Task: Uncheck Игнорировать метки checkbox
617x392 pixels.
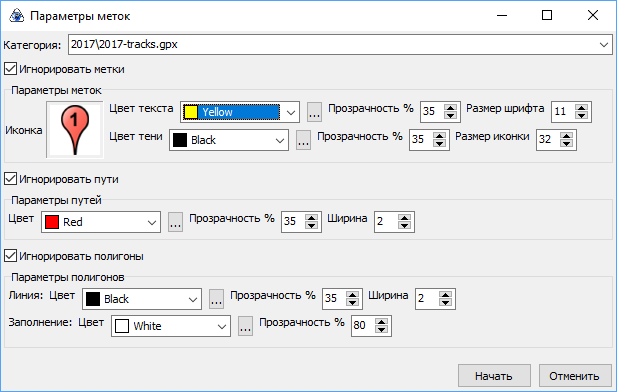Action: 10,69
